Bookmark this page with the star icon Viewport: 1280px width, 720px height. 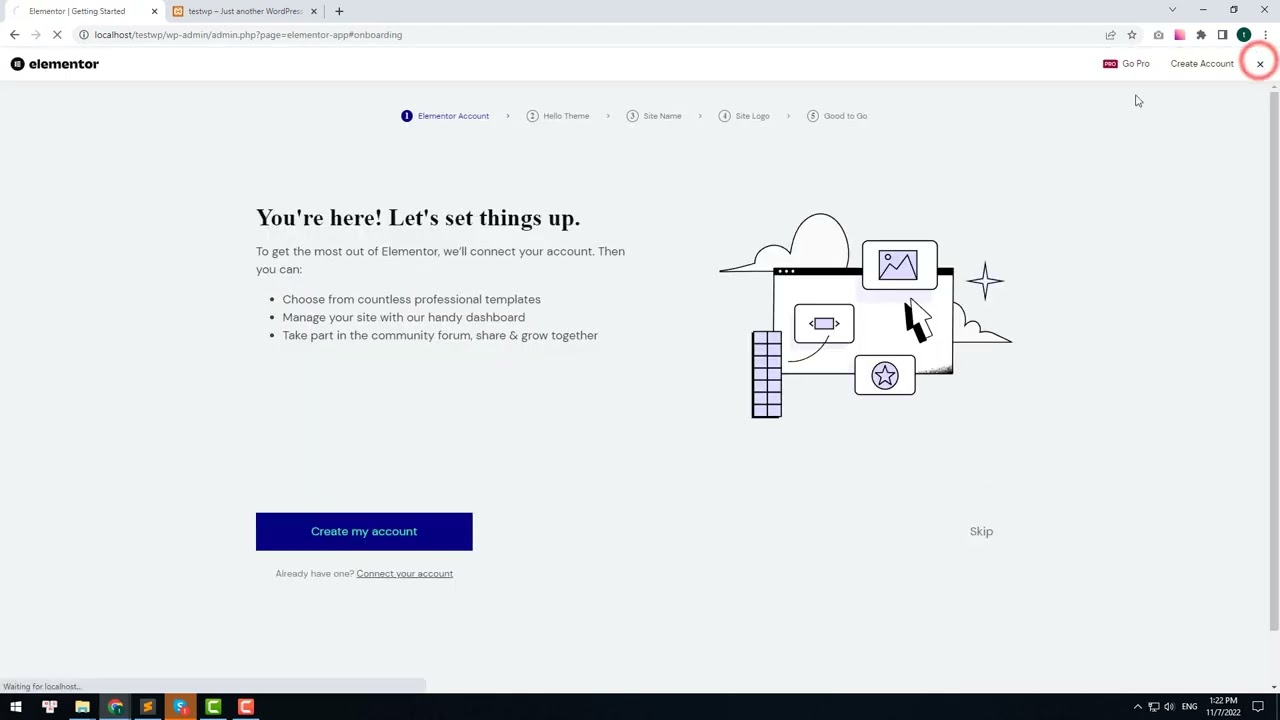(x=1132, y=35)
